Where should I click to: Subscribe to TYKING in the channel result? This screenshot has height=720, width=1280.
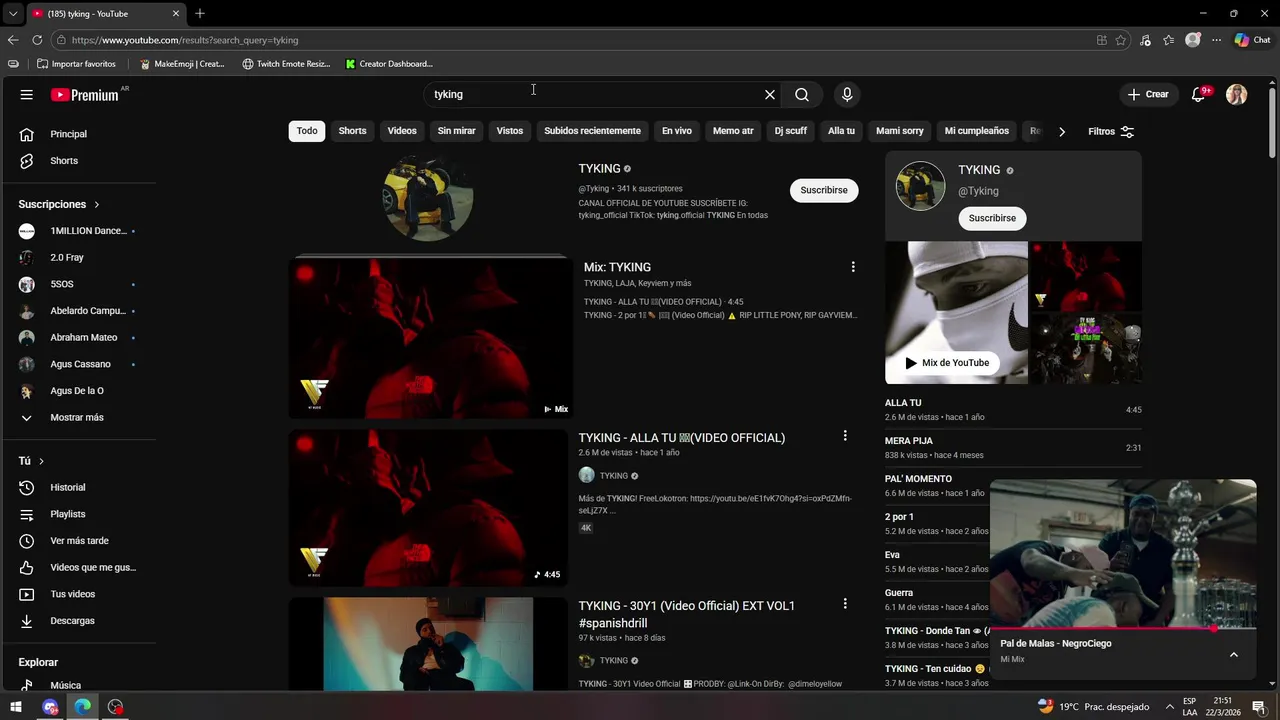(824, 190)
